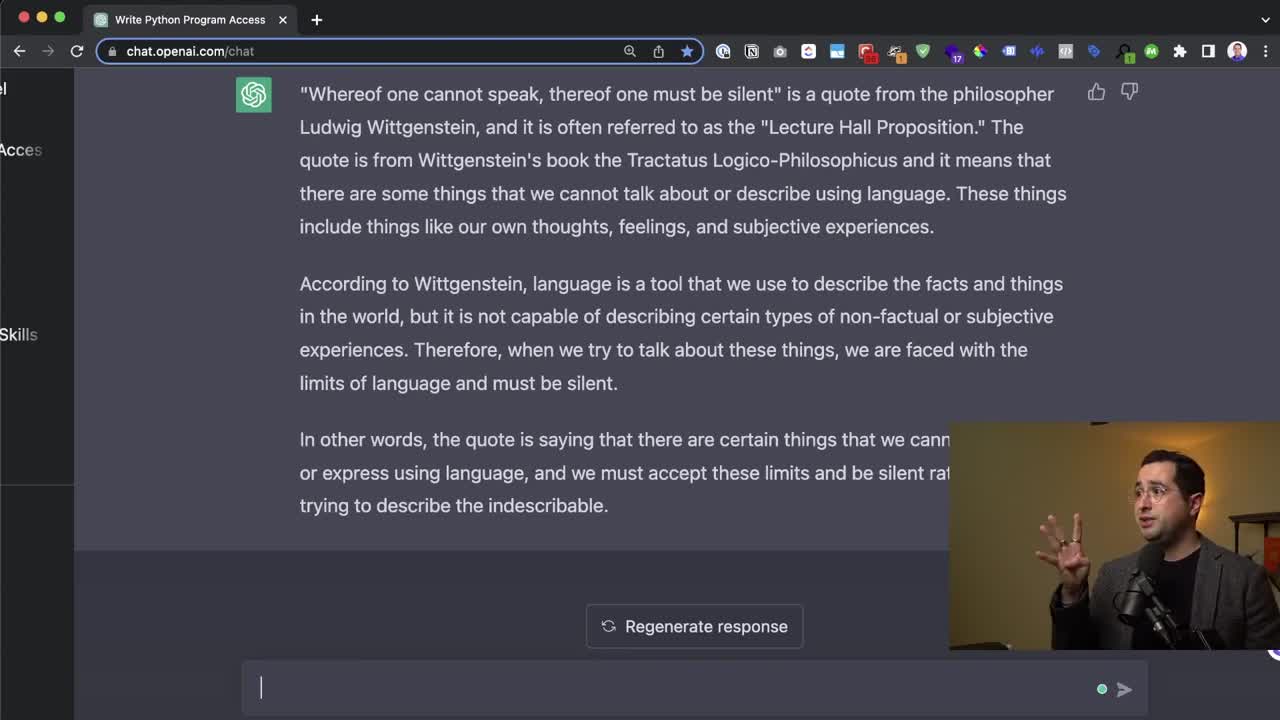Click the thumbs up icon on the response

coord(1096,92)
